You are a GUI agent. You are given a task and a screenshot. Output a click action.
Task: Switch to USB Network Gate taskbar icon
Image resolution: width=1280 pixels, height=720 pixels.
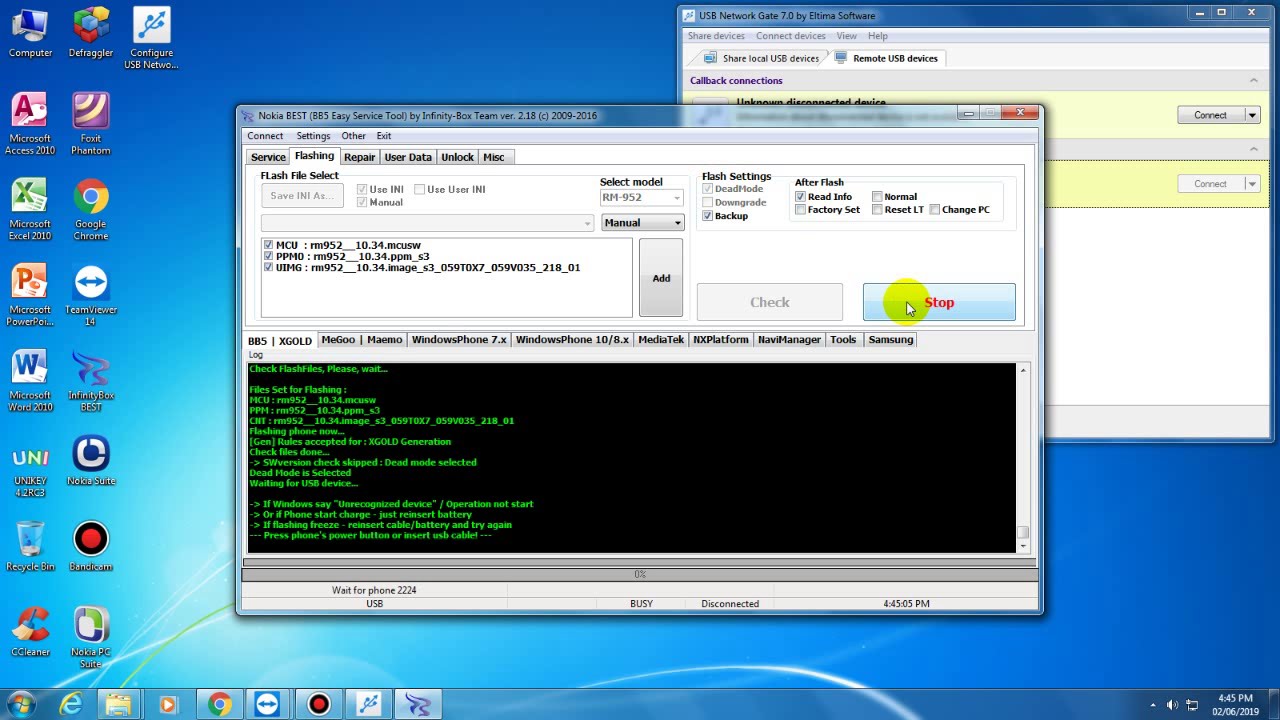pyautogui.click(x=368, y=704)
